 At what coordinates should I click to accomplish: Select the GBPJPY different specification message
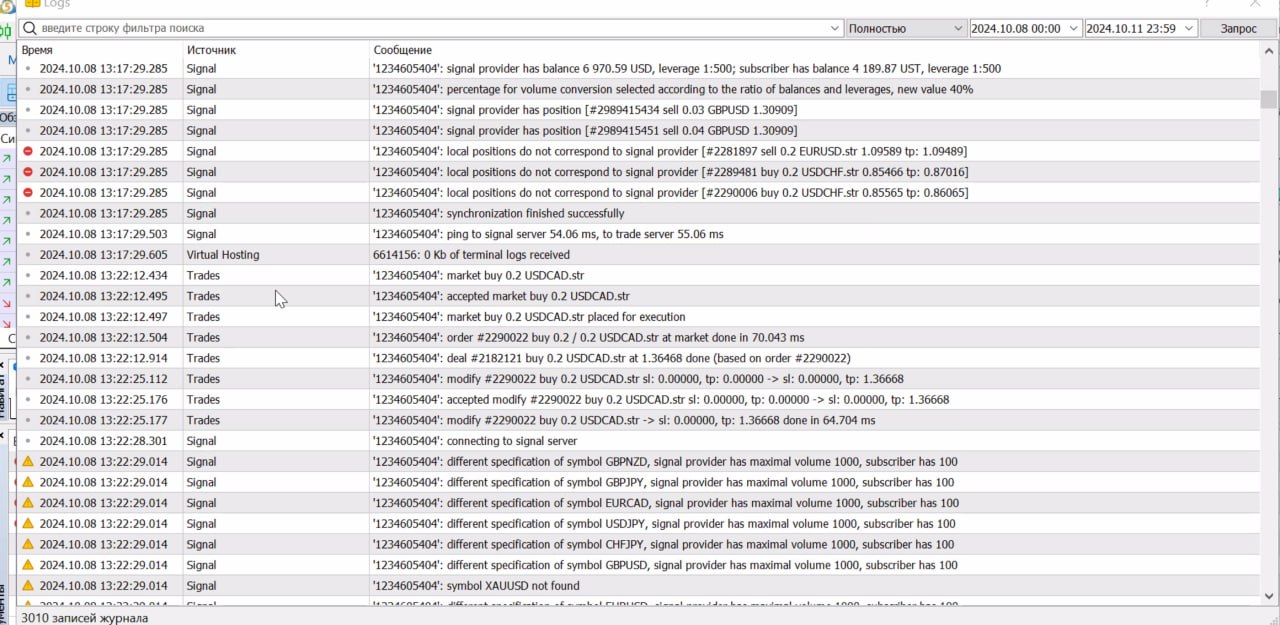664,482
